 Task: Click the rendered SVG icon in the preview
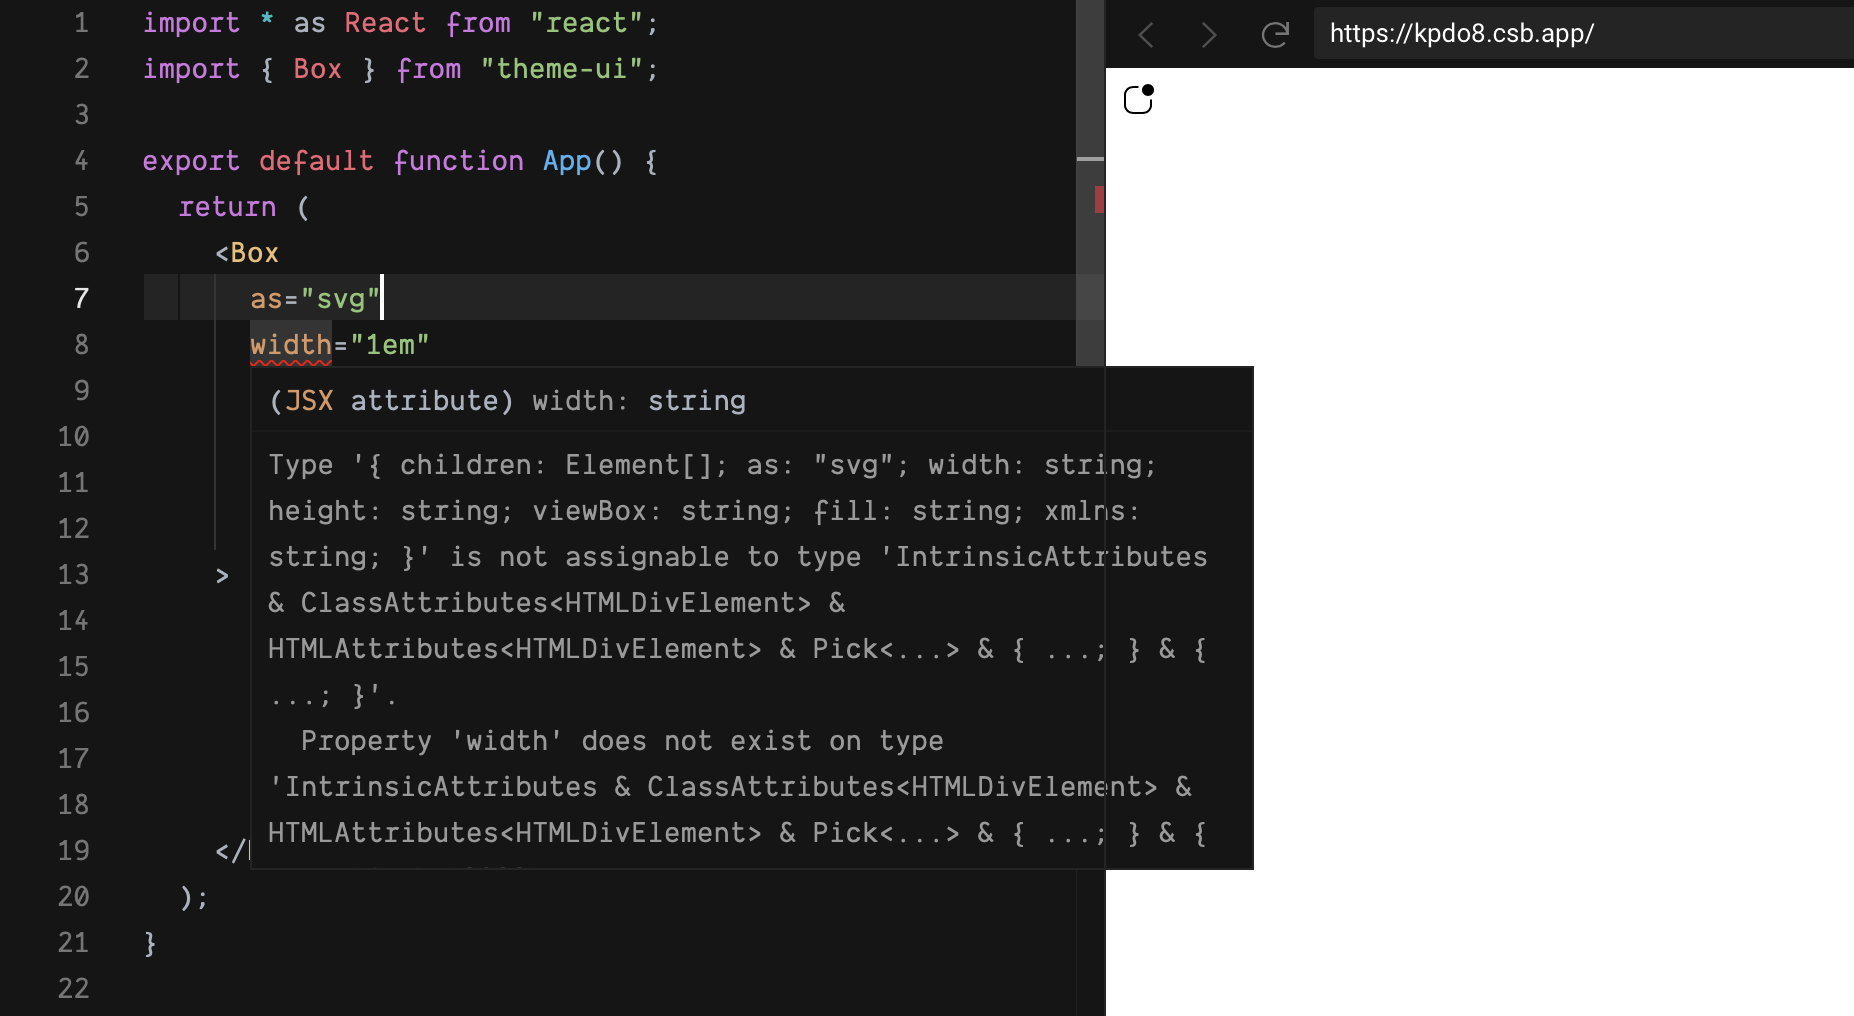1139,99
